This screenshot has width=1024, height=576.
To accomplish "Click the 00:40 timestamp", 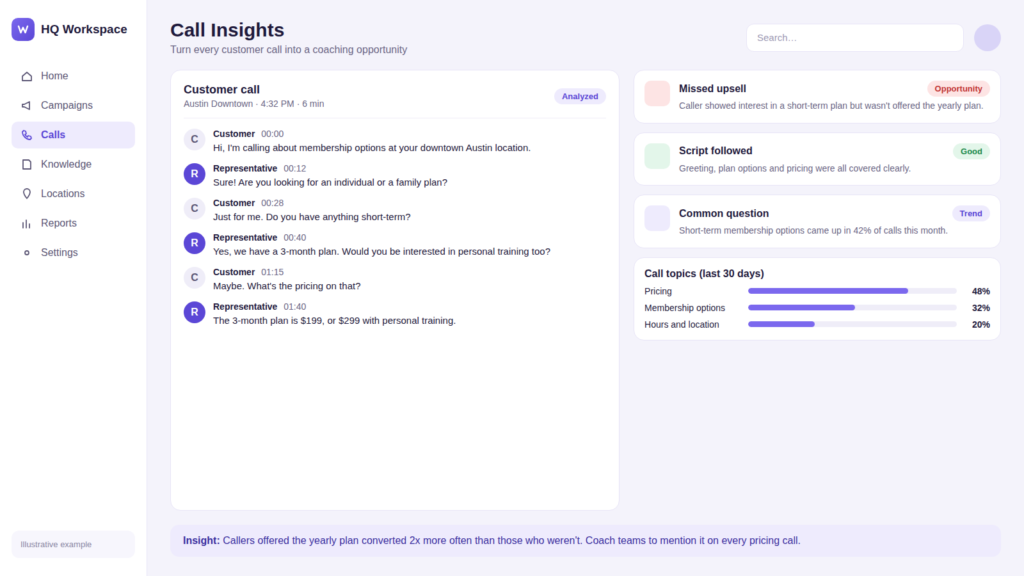I will tap(295, 238).
